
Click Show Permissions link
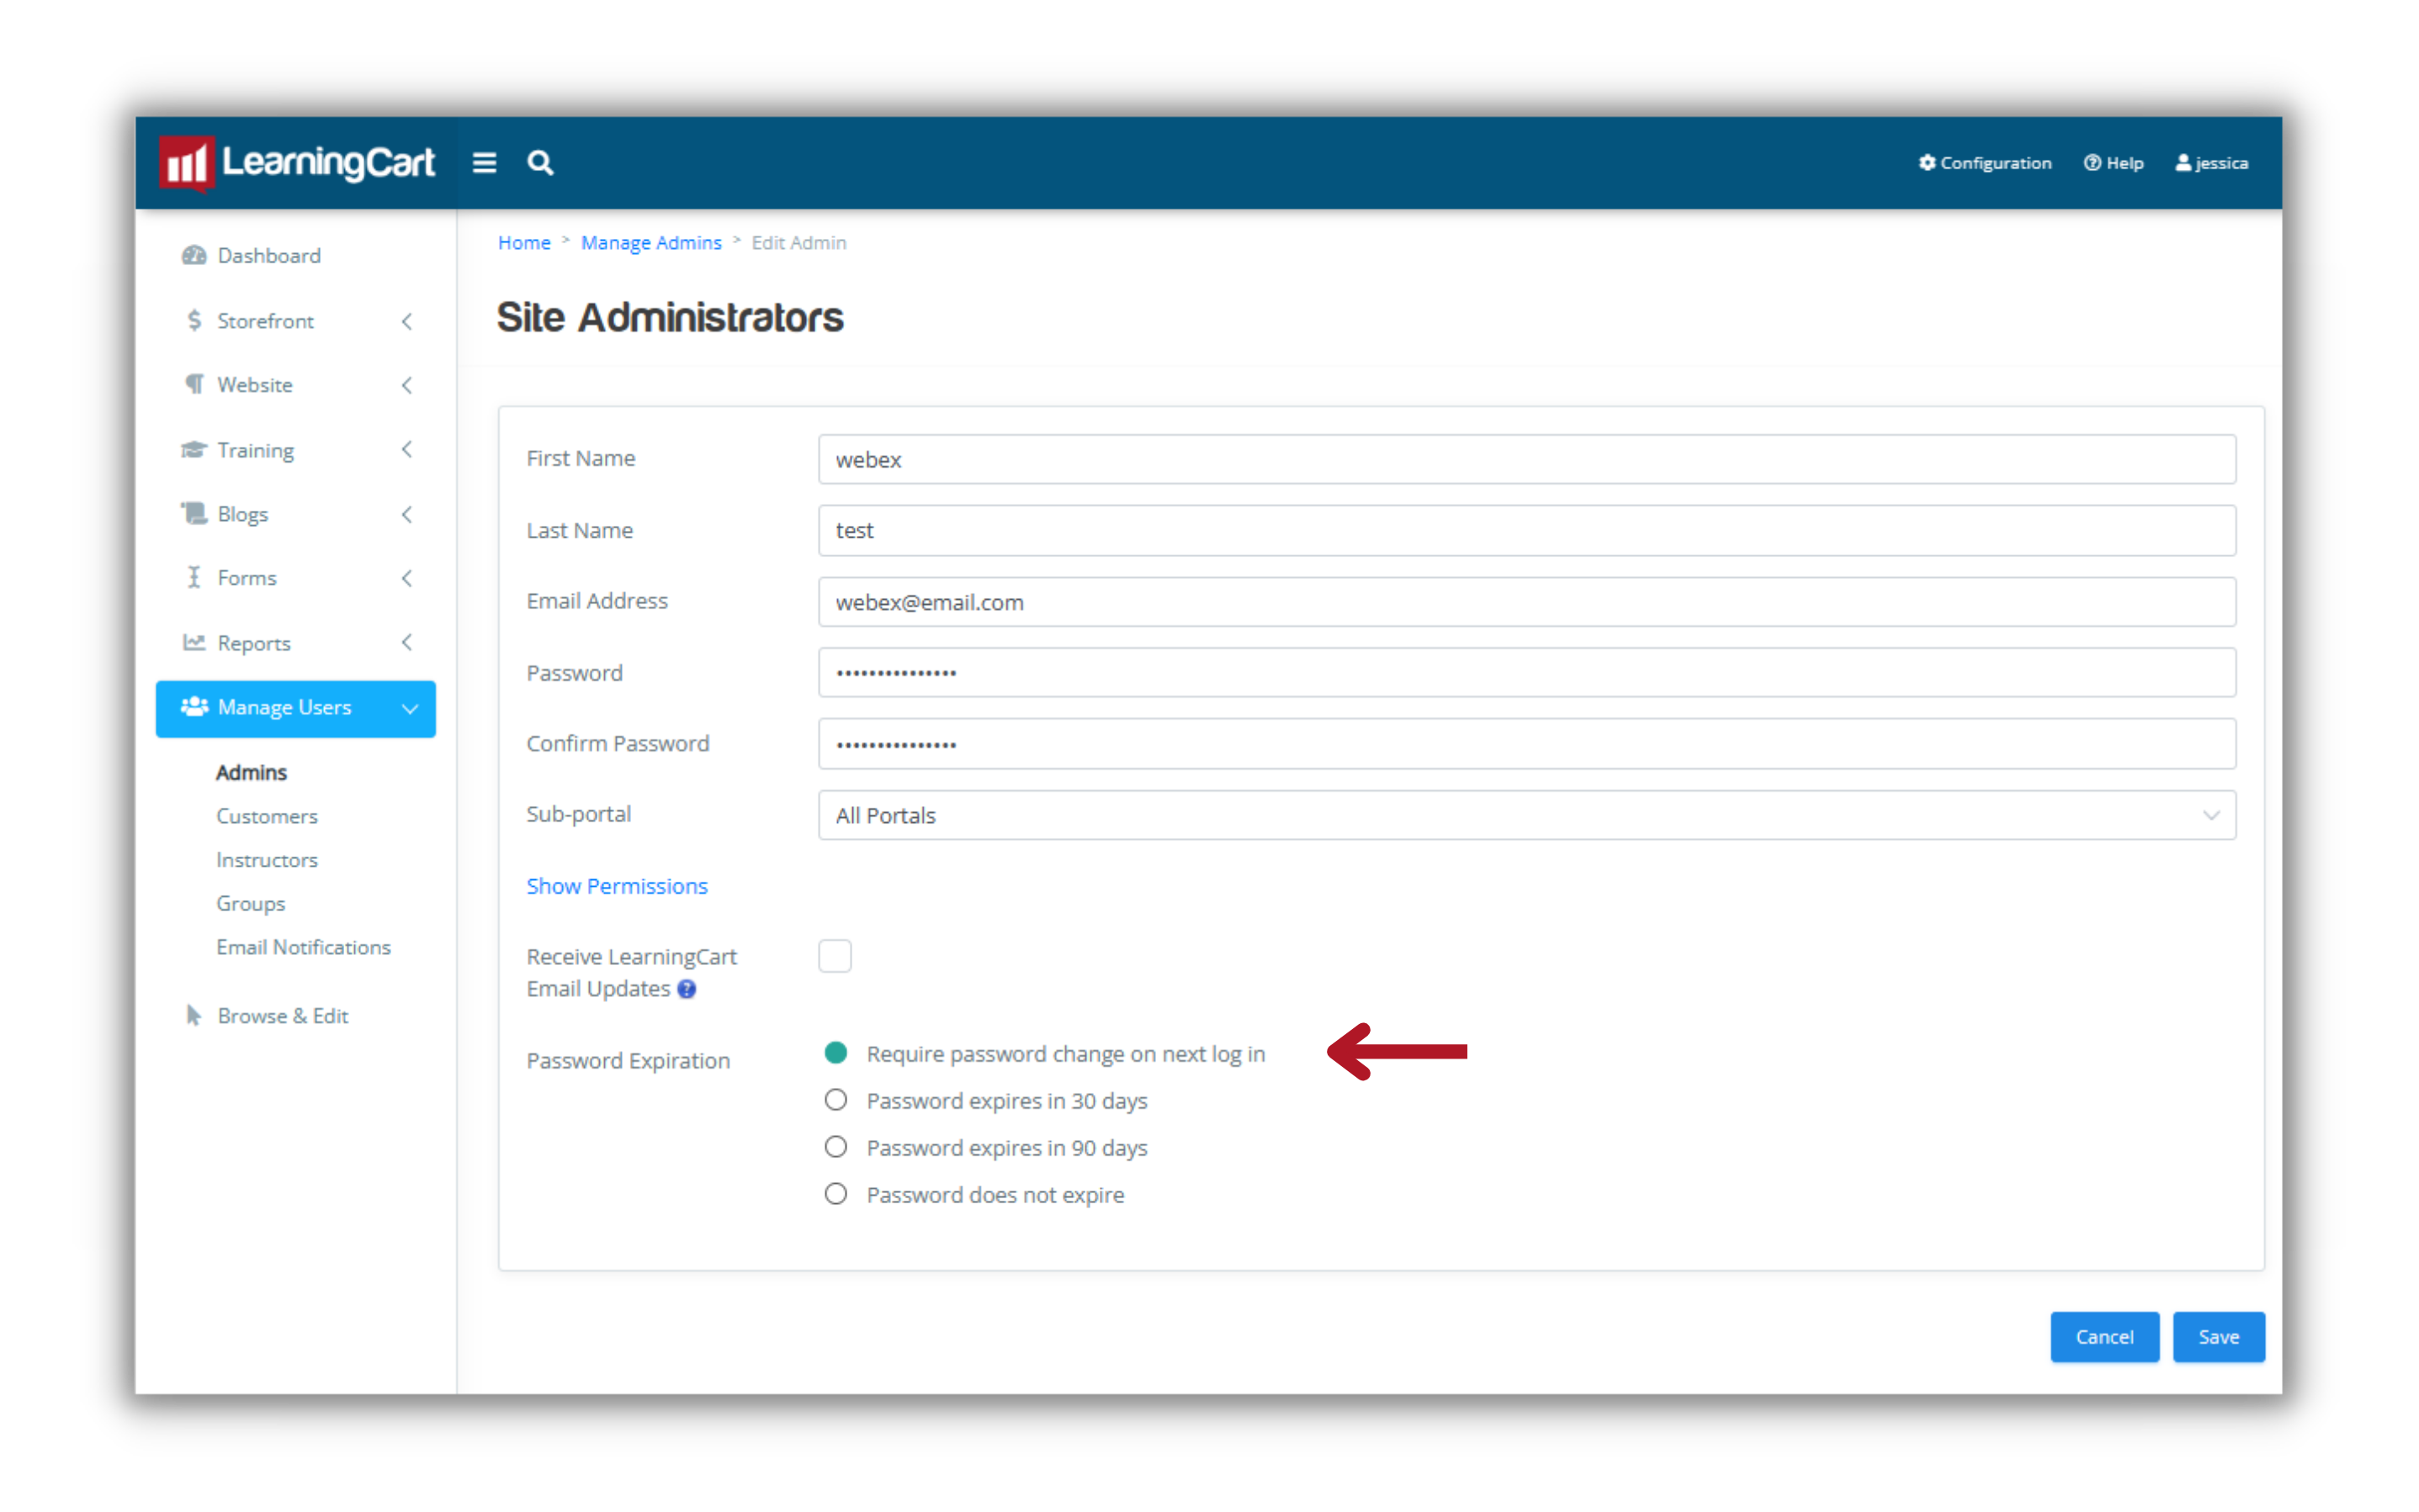tap(617, 887)
